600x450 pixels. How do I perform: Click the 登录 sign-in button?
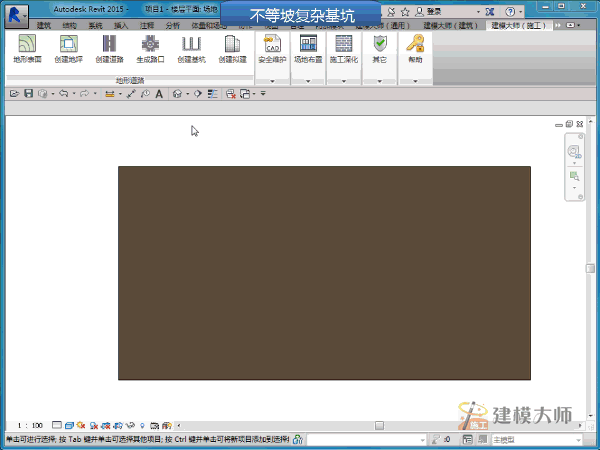(x=429, y=12)
